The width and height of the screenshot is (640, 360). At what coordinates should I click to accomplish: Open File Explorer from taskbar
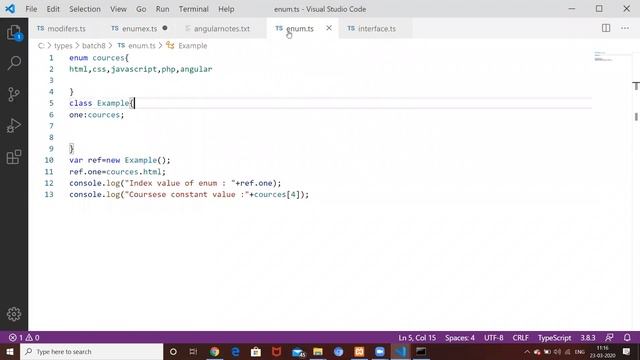click(318, 351)
